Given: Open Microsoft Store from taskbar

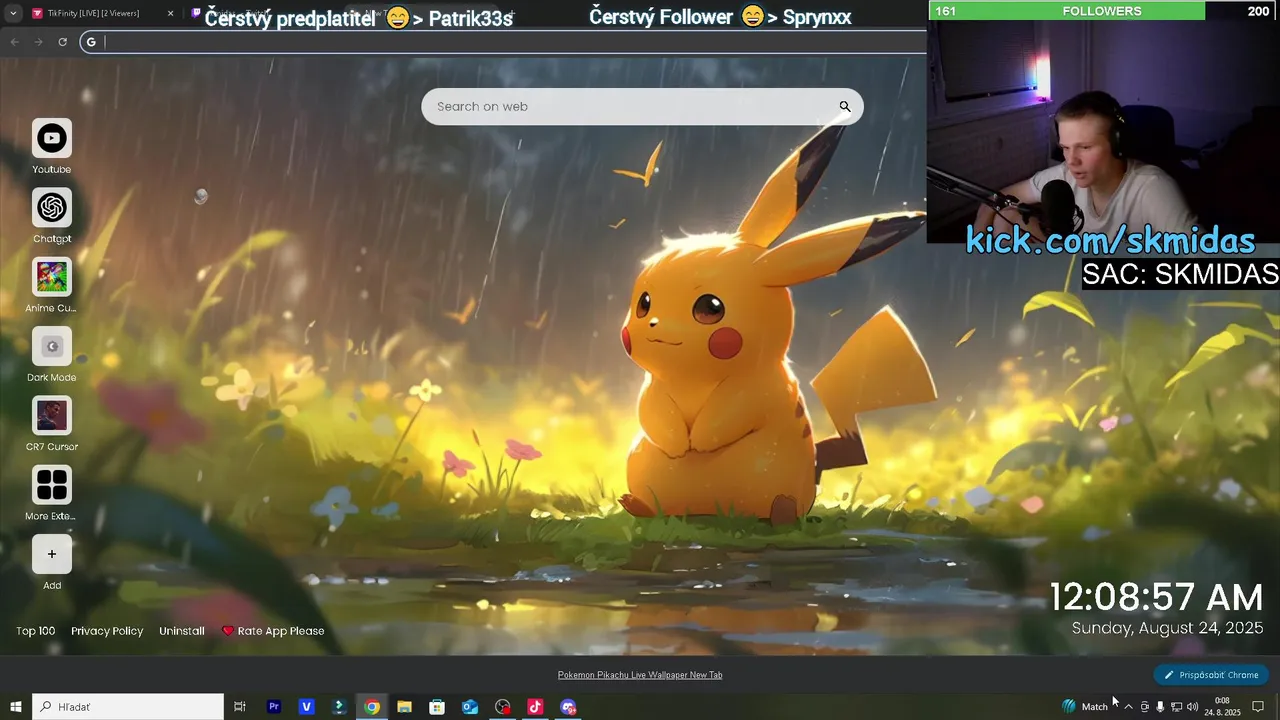Looking at the screenshot, I should 437,707.
